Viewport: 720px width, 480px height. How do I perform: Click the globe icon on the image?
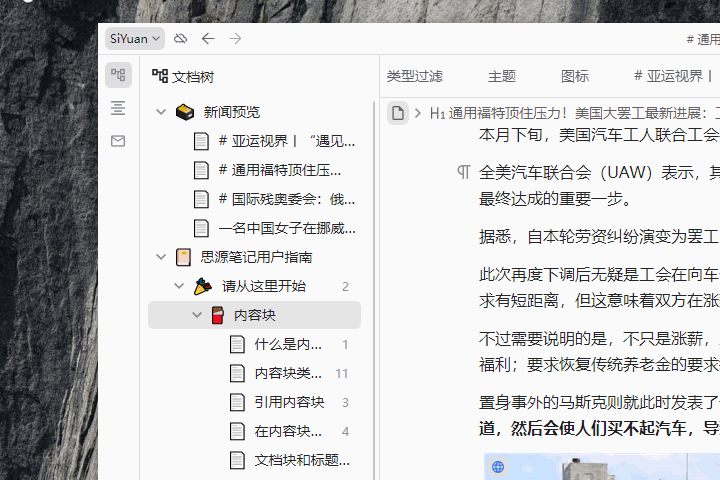pyautogui.click(x=498, y=467)
